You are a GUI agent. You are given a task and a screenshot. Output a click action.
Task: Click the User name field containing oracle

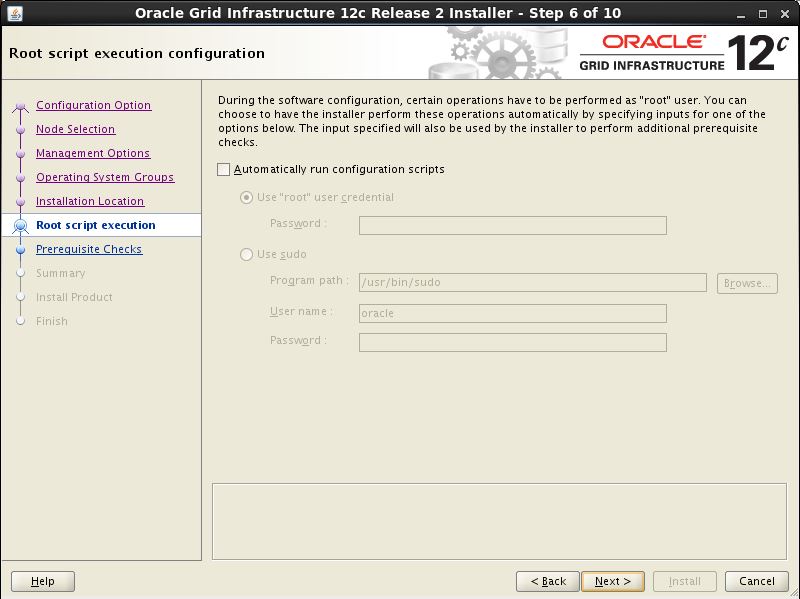click(x=513, y=313)
